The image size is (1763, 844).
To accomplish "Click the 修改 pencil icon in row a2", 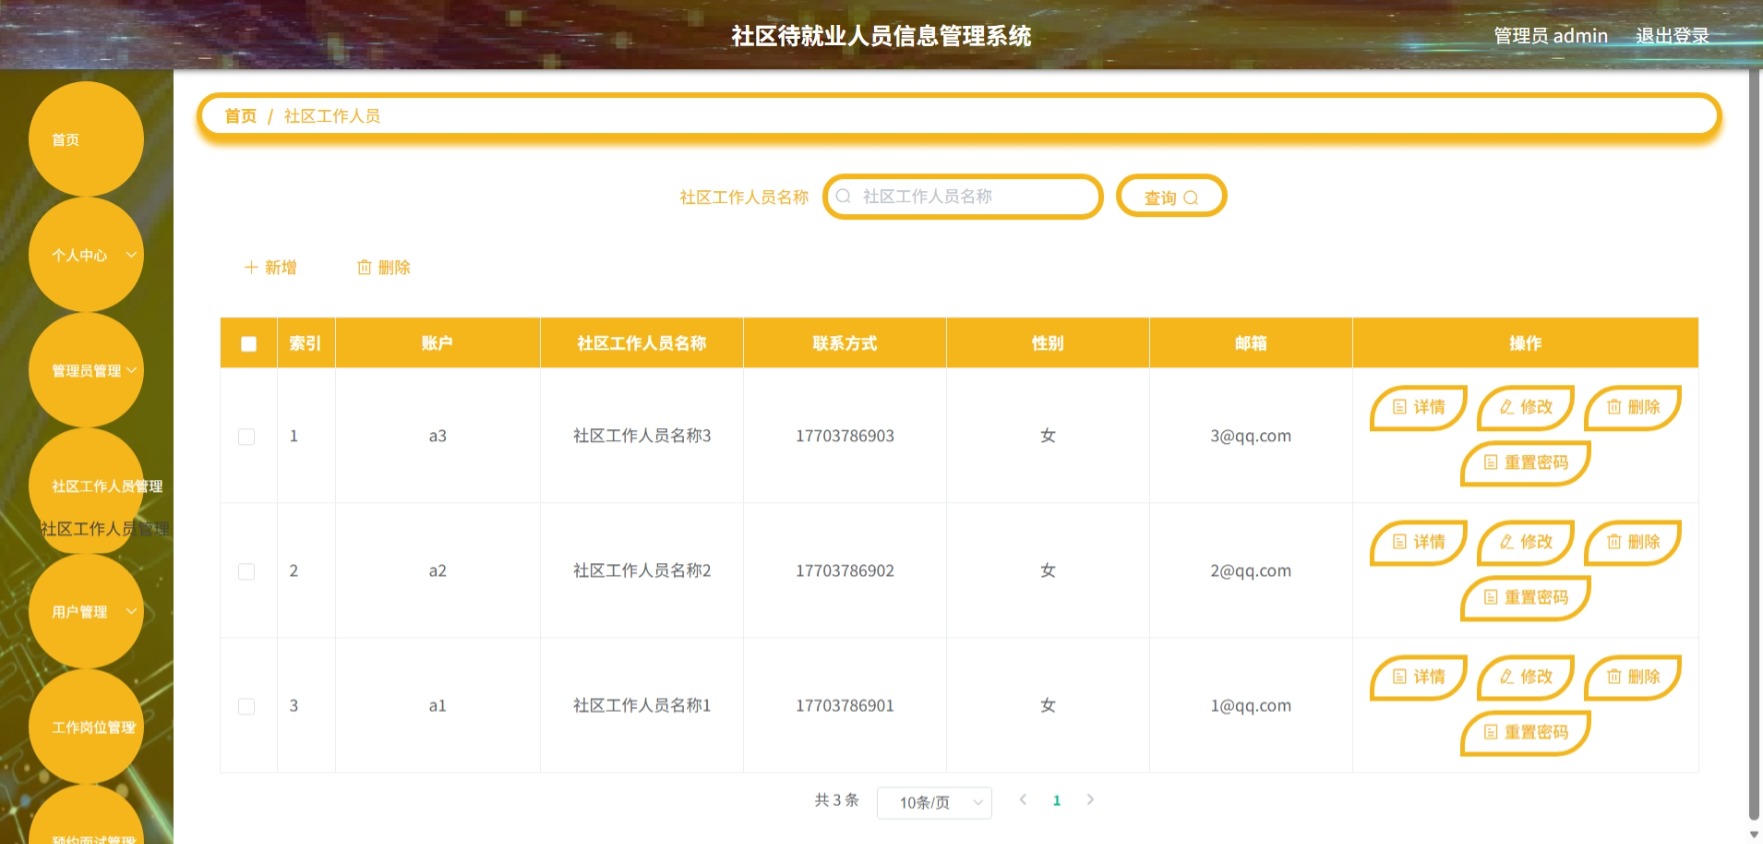I will coord(1507,542).
